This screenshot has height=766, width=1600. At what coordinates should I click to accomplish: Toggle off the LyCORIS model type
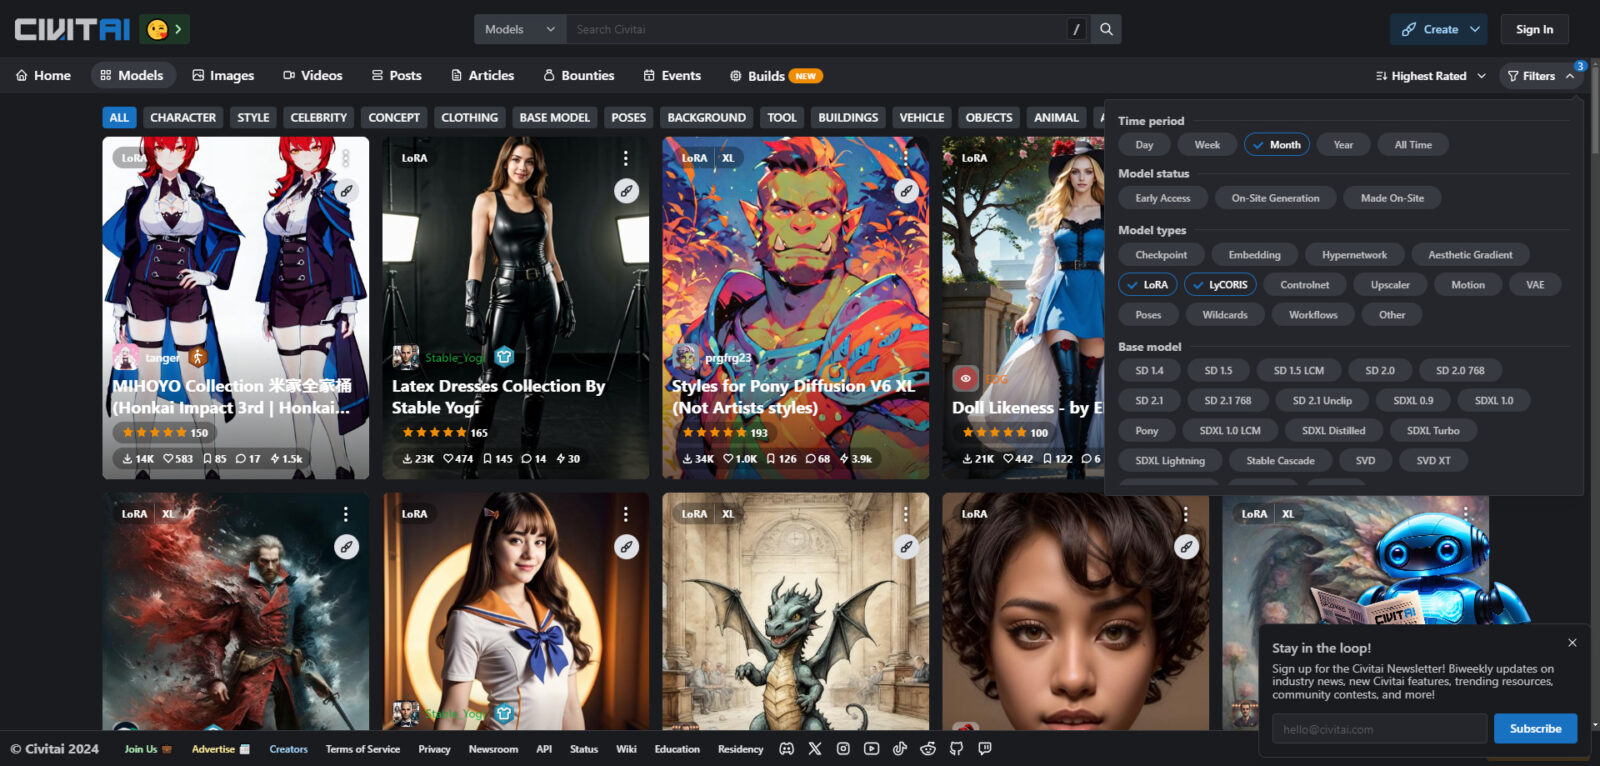click(1220, 285)
